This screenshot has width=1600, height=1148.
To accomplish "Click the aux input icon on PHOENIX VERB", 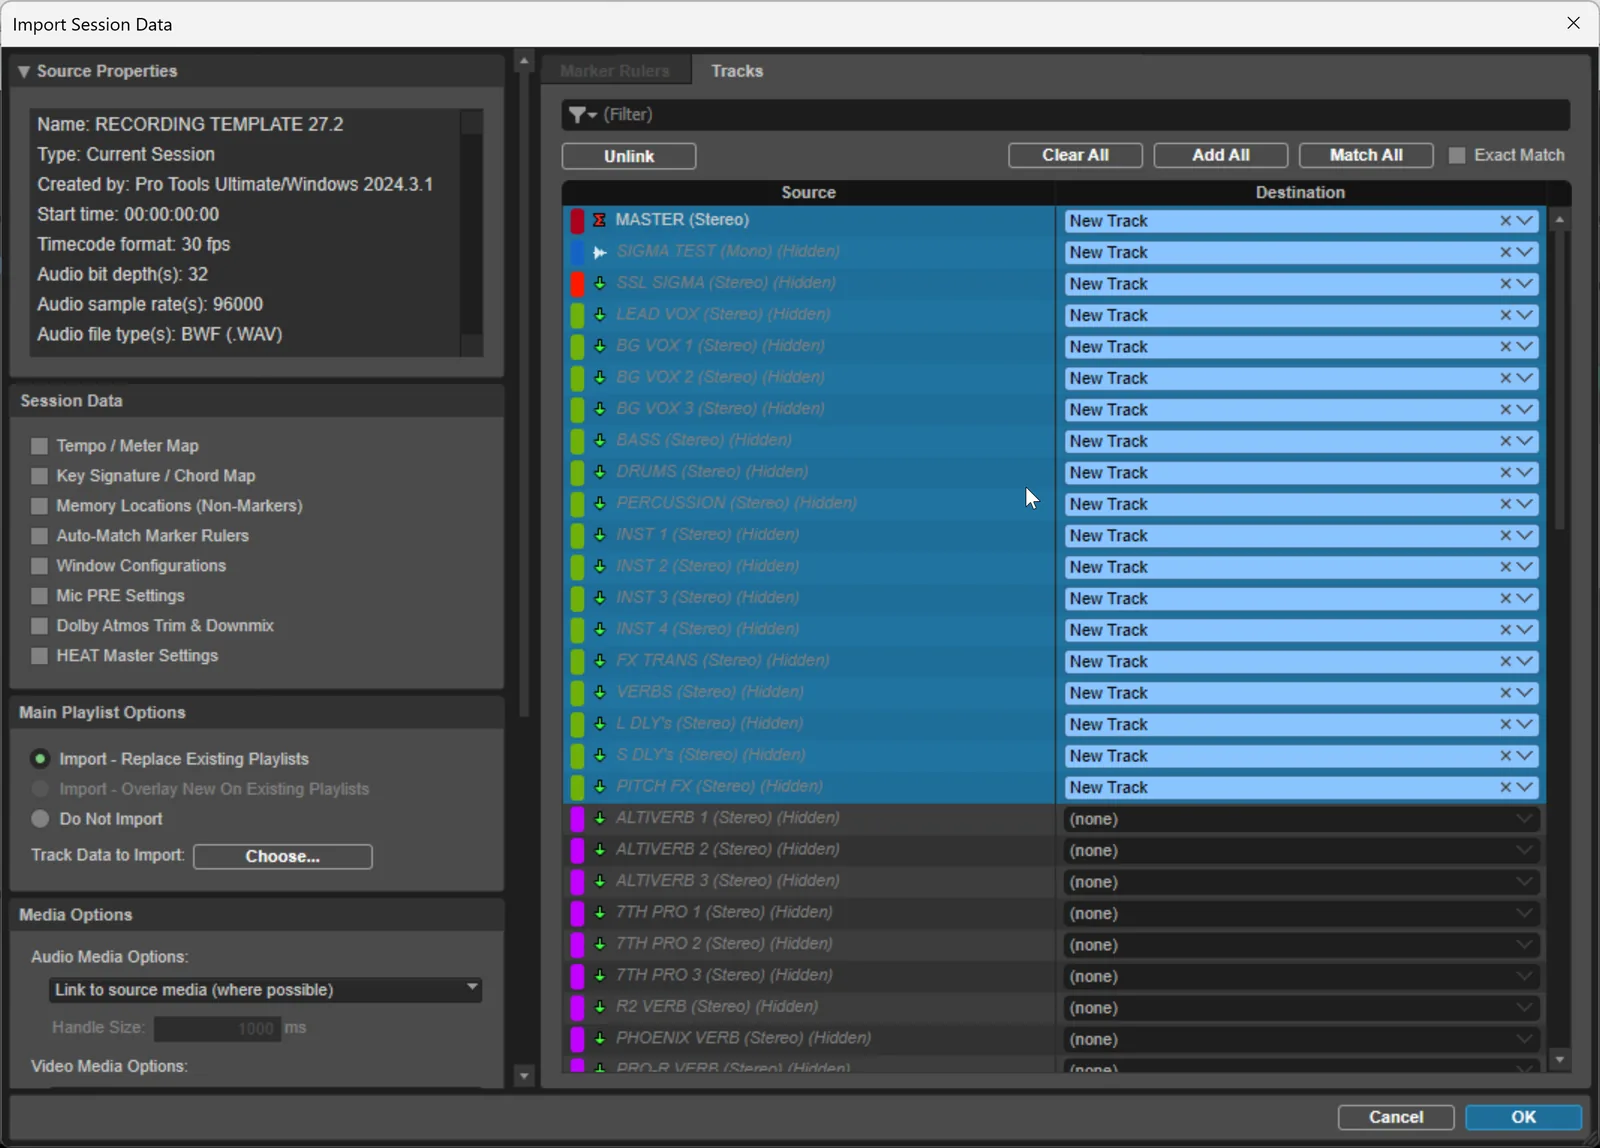I will (600, 1039).
